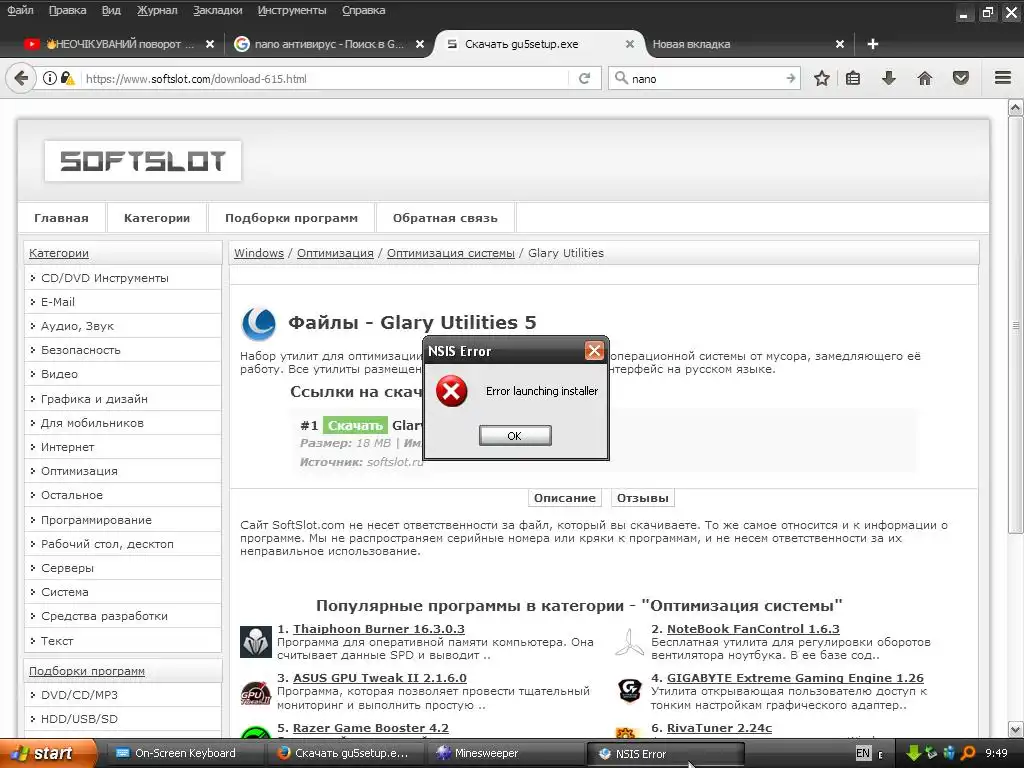Image resolution: width=1024 pixels, height=768 pixels.
Task: Open site information icon in address bar
Action: tap(50, 78)
